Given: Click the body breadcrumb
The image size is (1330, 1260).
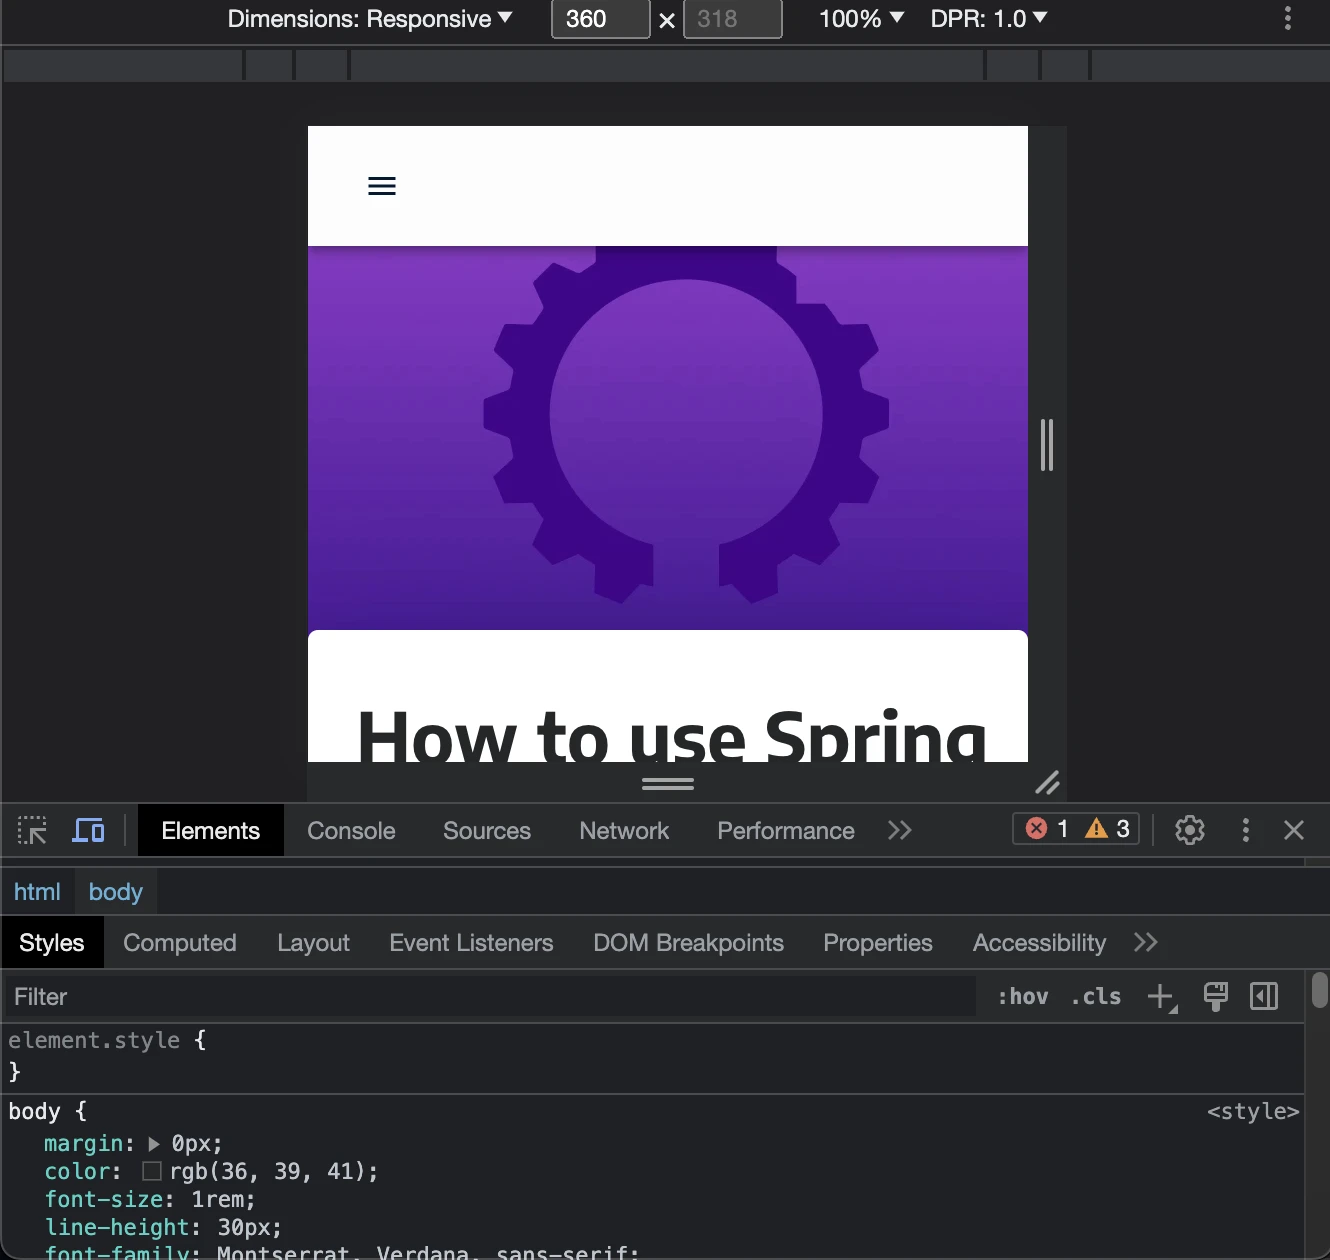Looking at the screenshot, I should tap(116, 891).
